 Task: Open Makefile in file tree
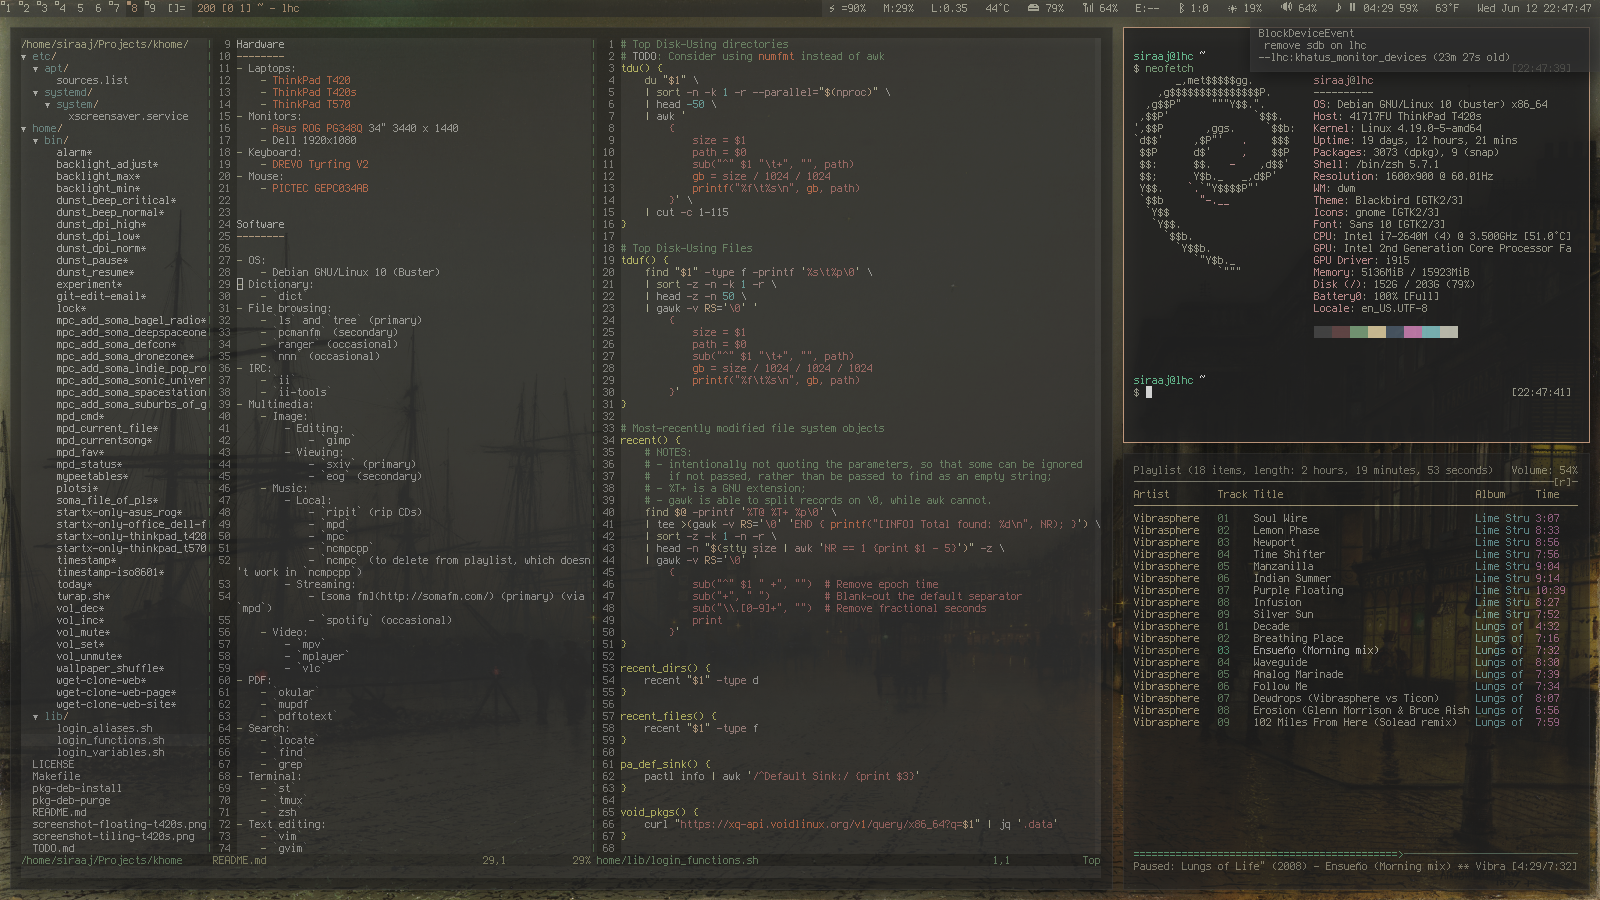(56, 777)
